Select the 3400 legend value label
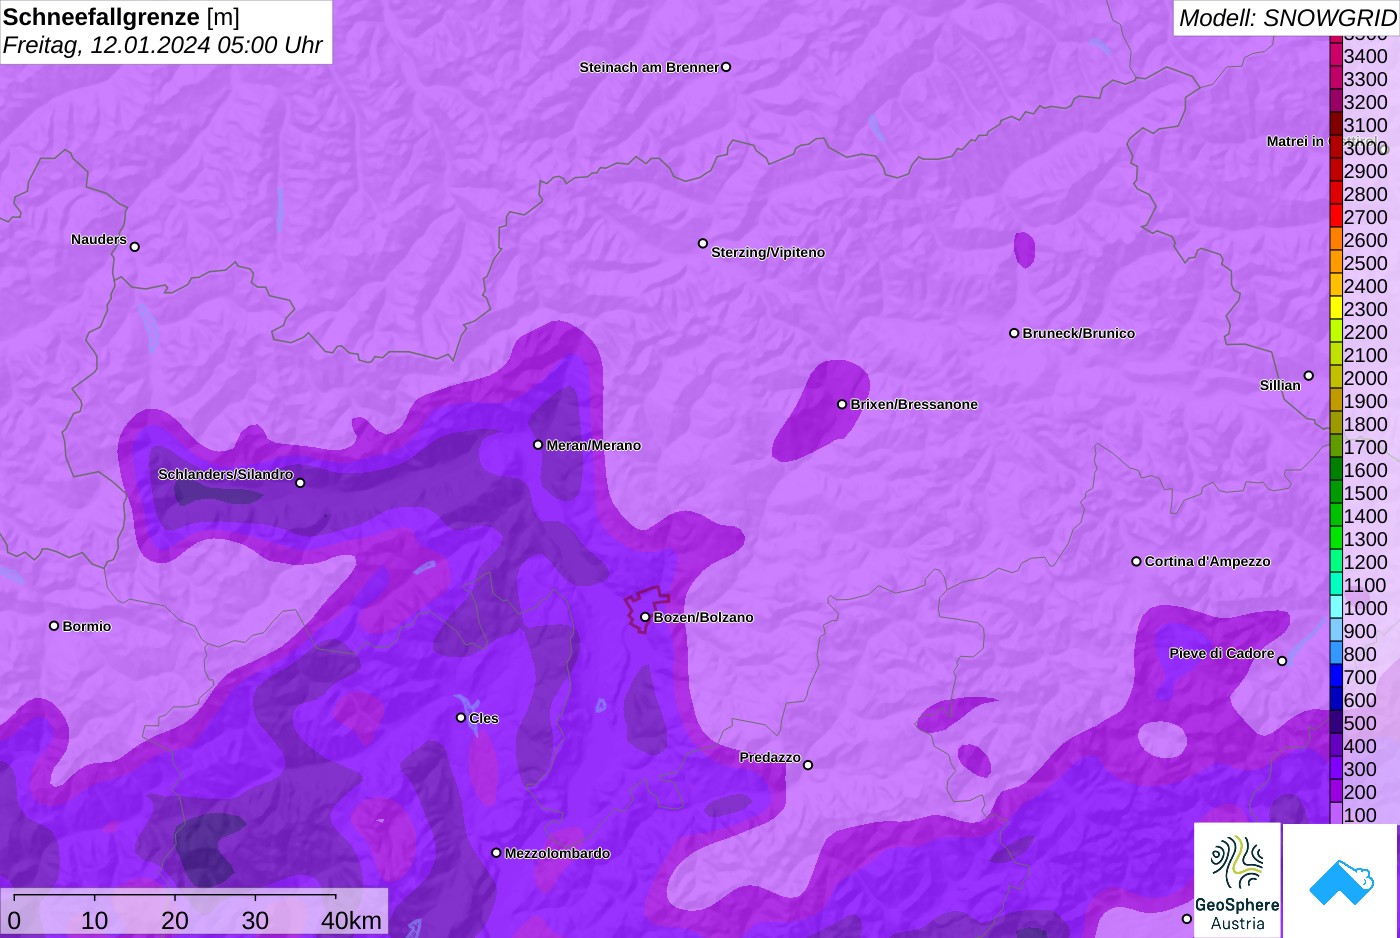Screen dimensions: 1400x938 pos(1365,56)
